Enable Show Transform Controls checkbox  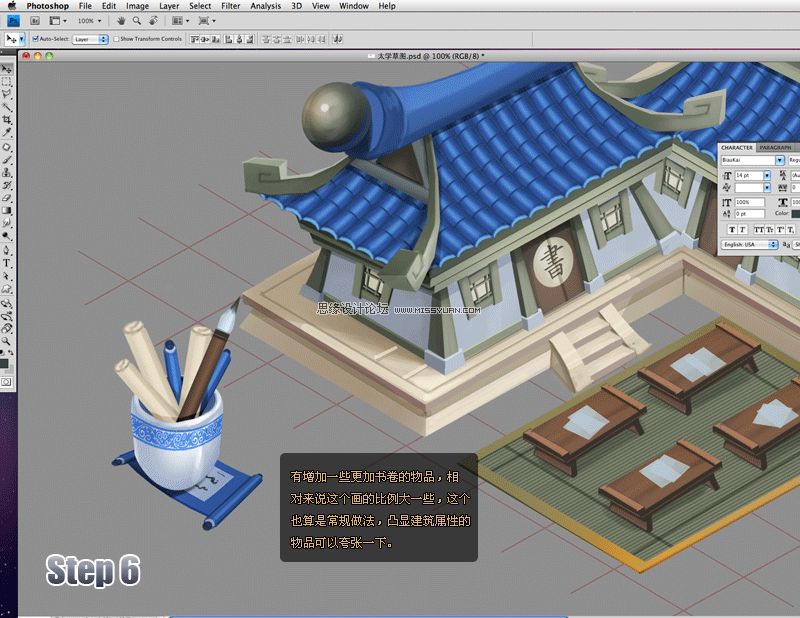116,39
